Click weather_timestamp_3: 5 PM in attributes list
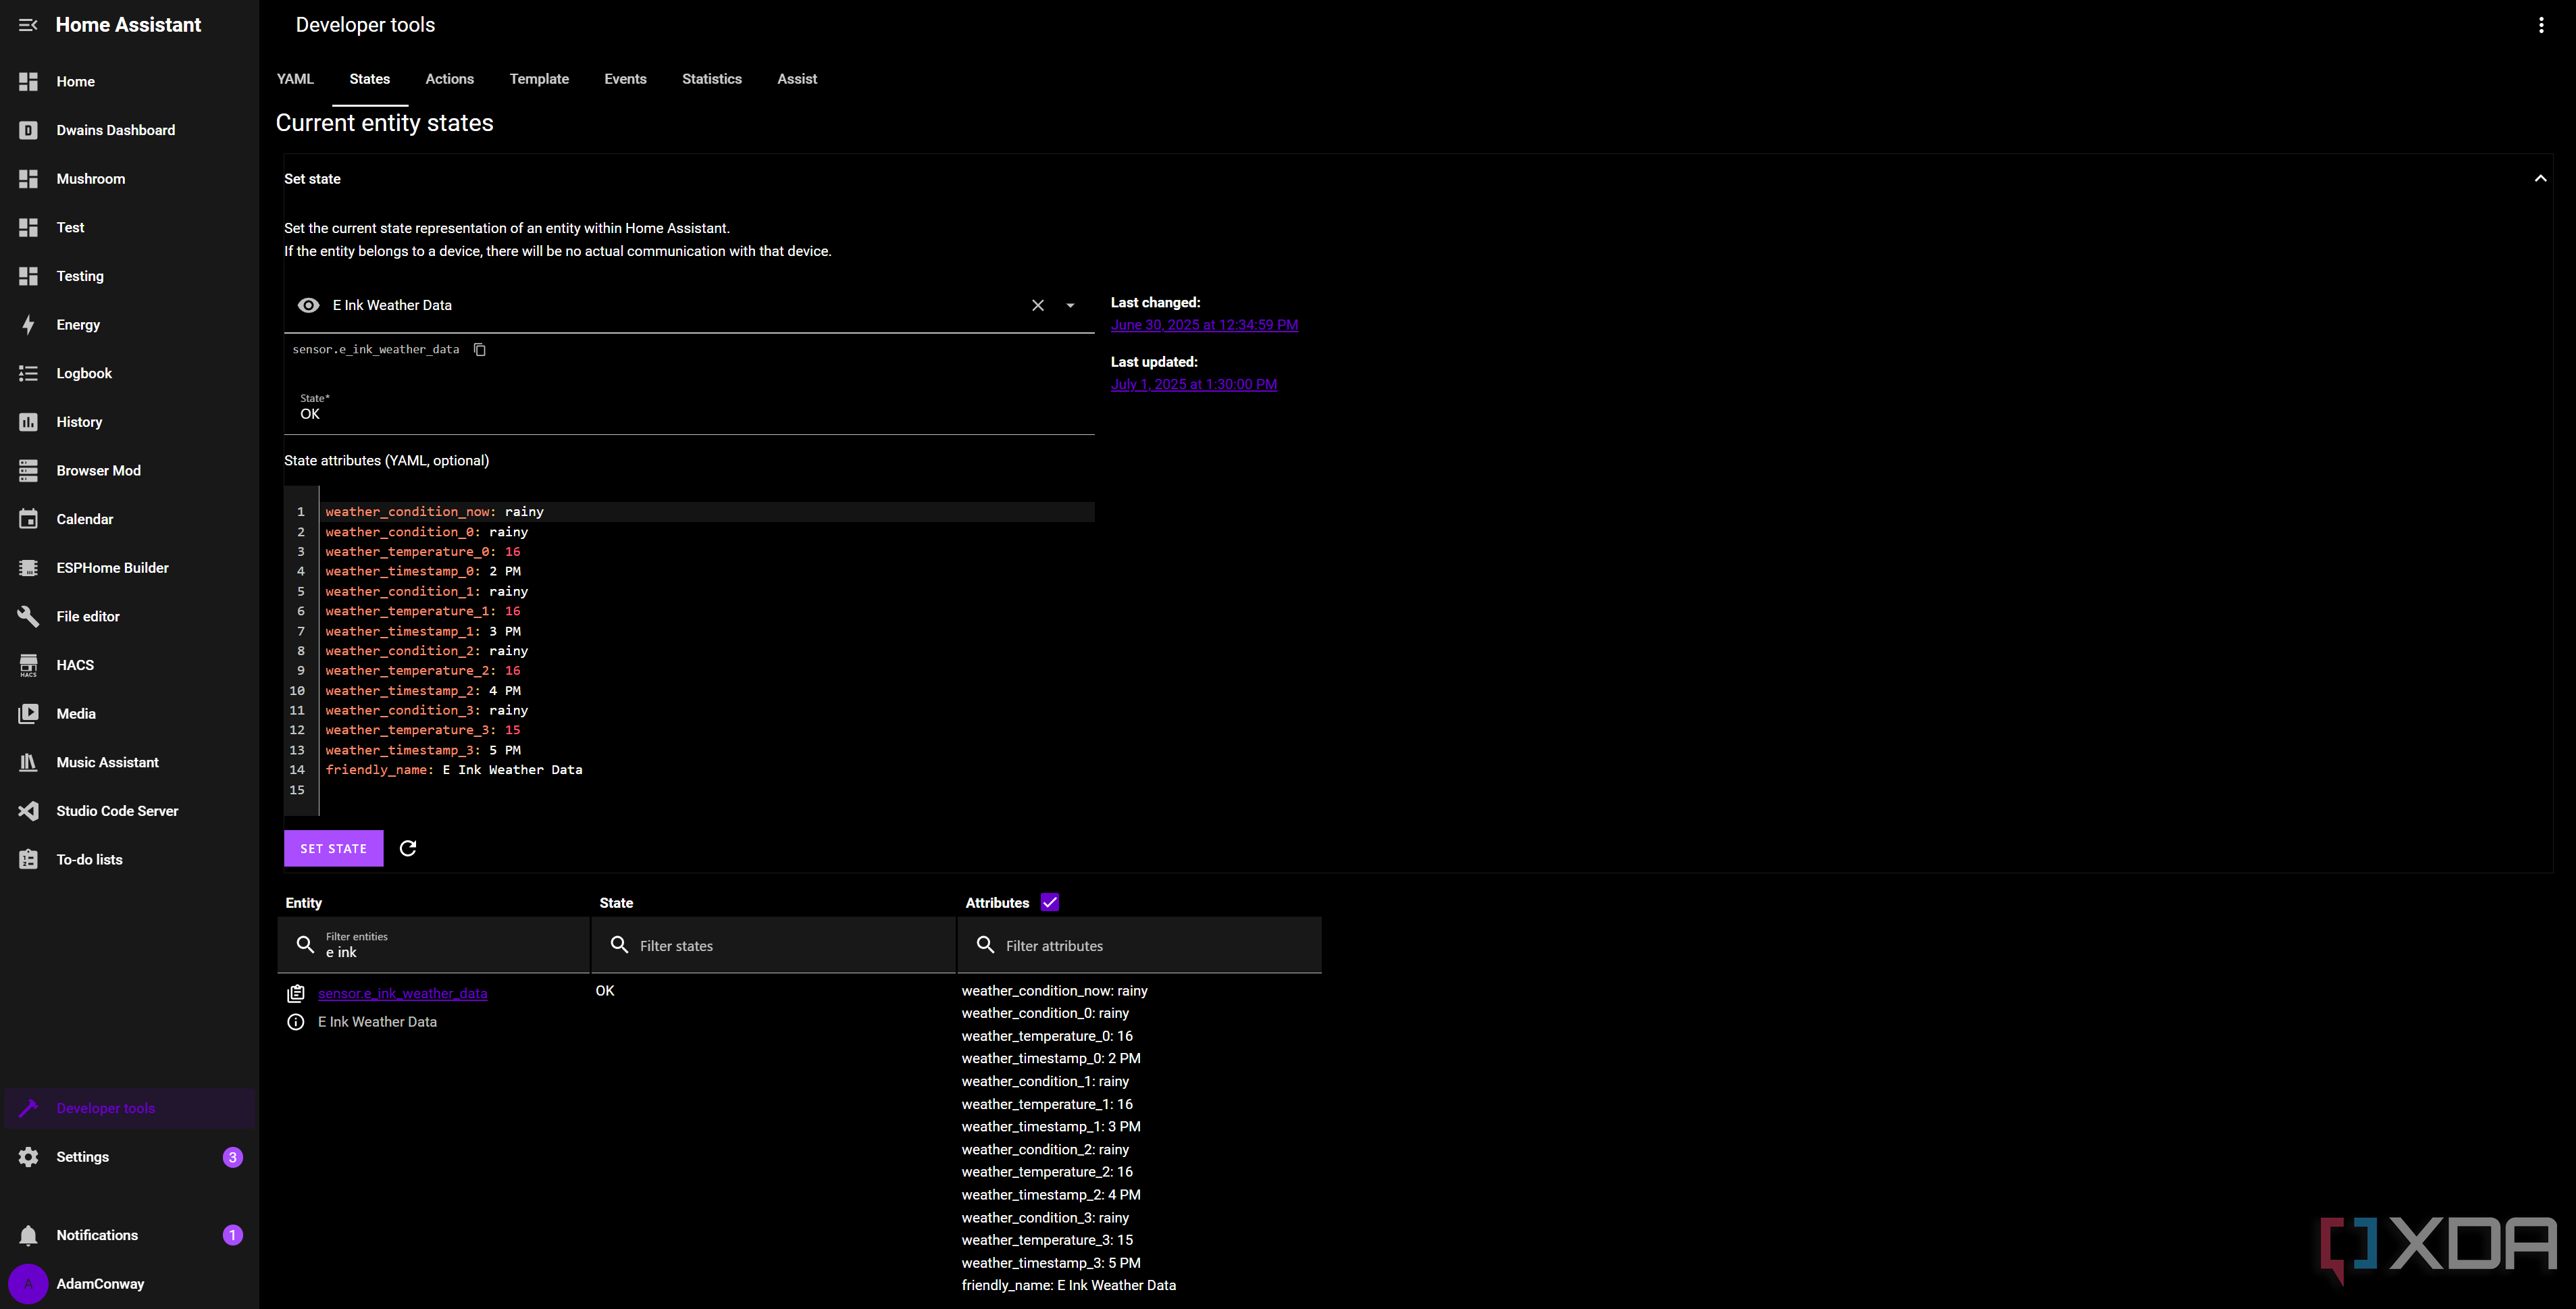Viewport: 2576px width, 1309px height. coord(1051,1263)
